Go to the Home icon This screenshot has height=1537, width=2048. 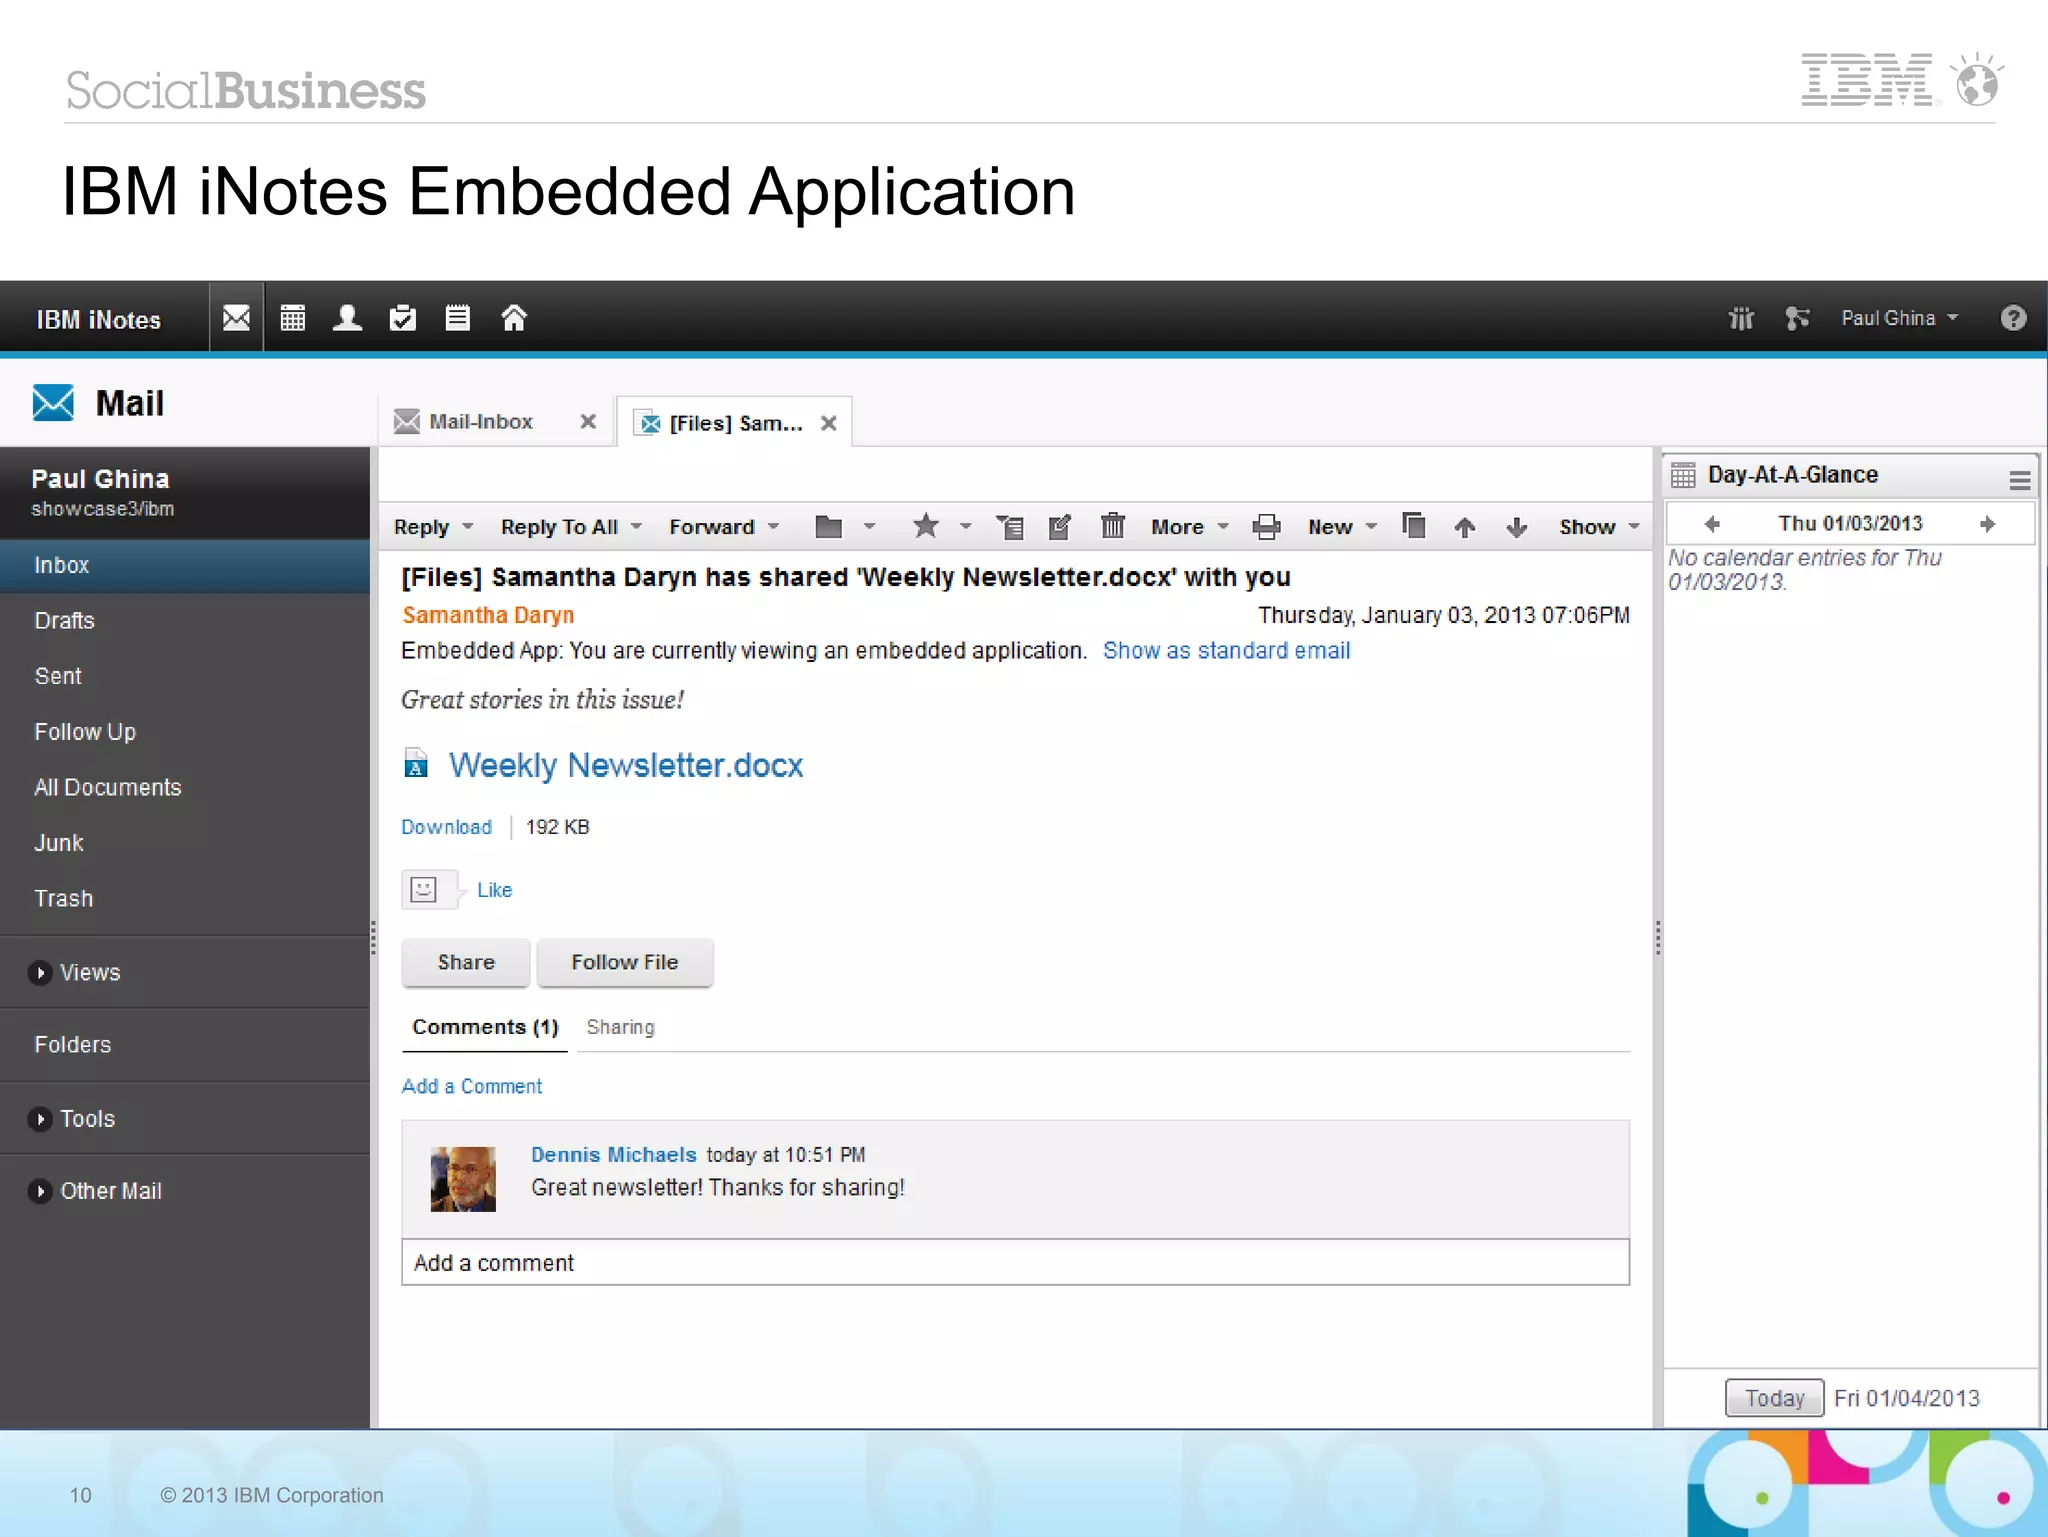[514, 318]
